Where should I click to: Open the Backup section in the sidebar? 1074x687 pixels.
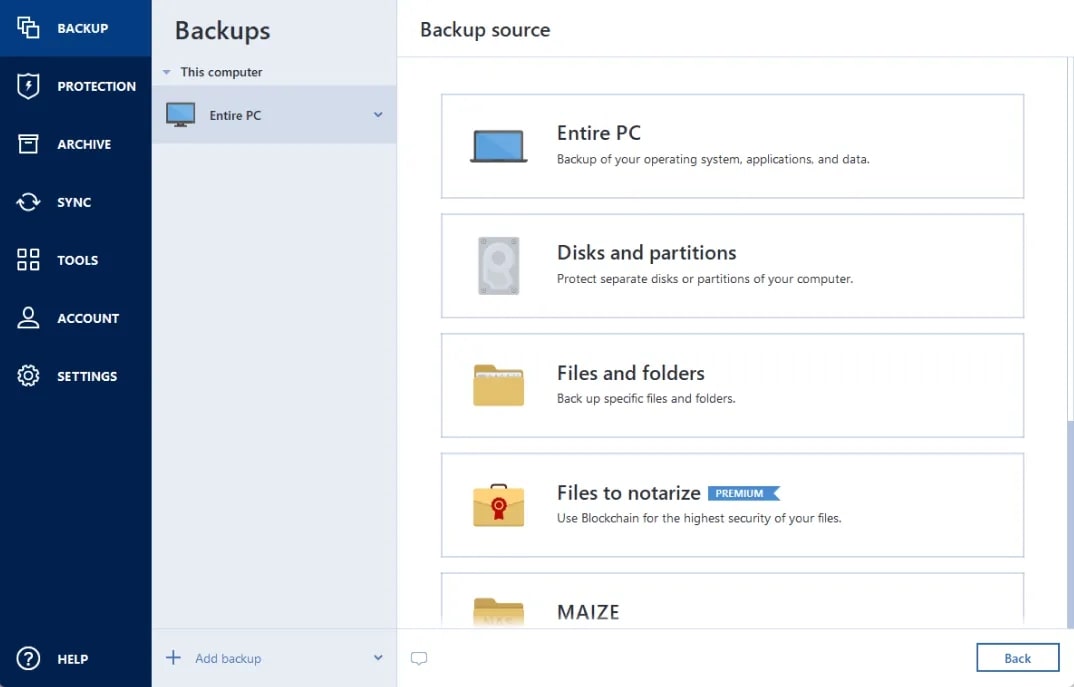[75, 28]
